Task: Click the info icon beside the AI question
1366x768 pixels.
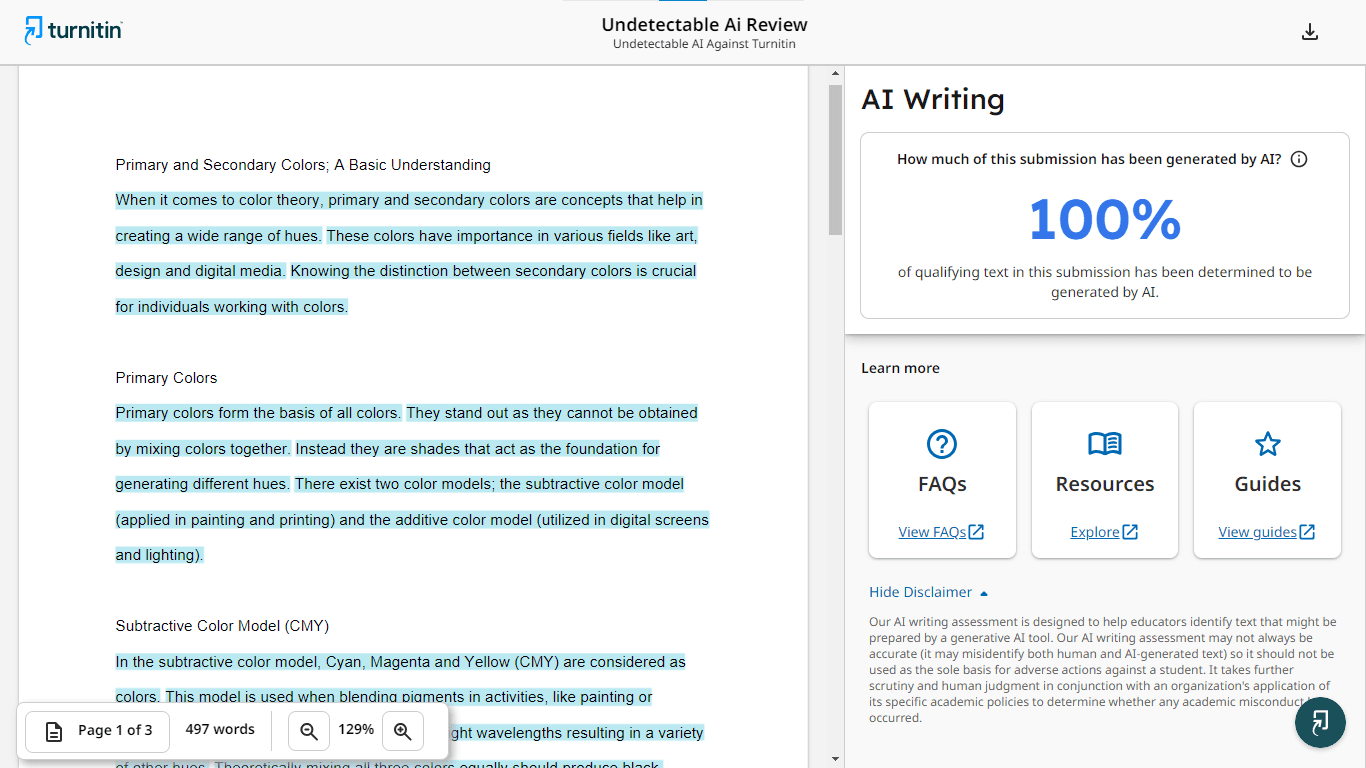Action: tap(1299, 159)
